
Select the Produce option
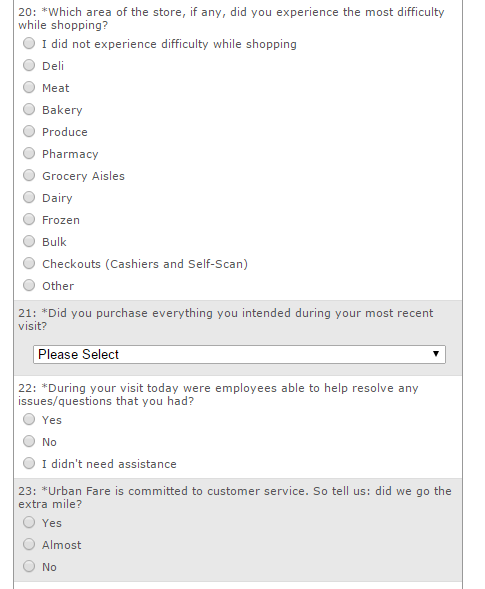[29, 131]
